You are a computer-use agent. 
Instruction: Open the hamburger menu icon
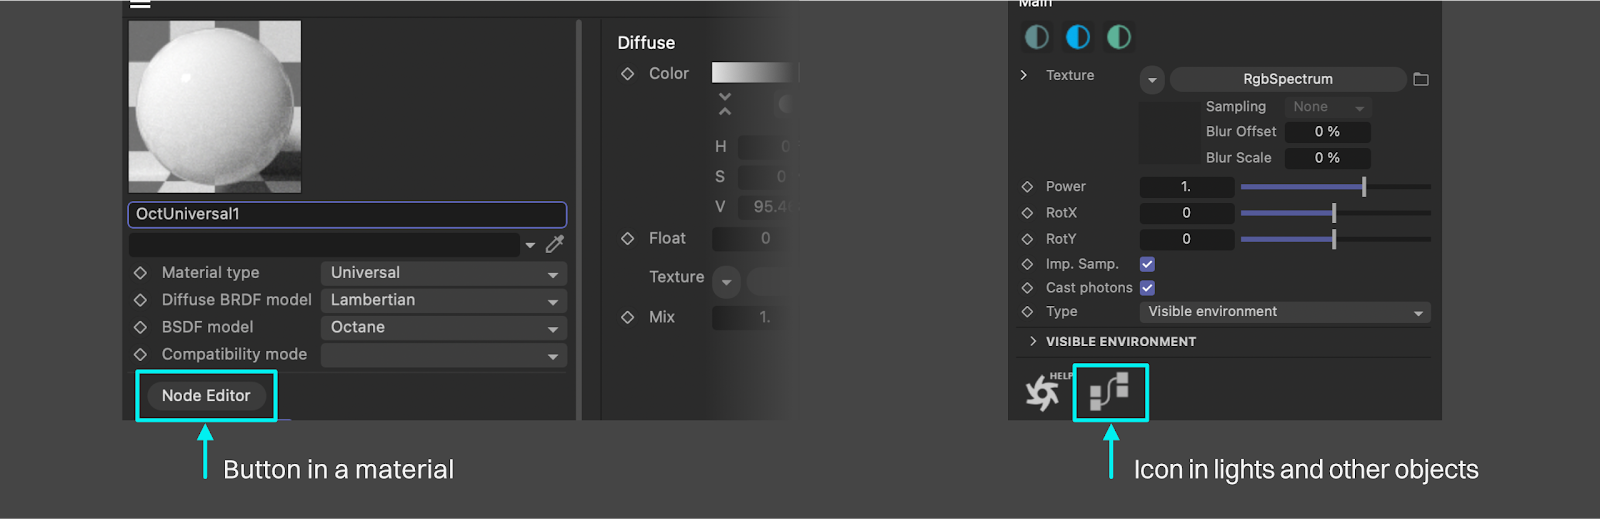point(140,4)
